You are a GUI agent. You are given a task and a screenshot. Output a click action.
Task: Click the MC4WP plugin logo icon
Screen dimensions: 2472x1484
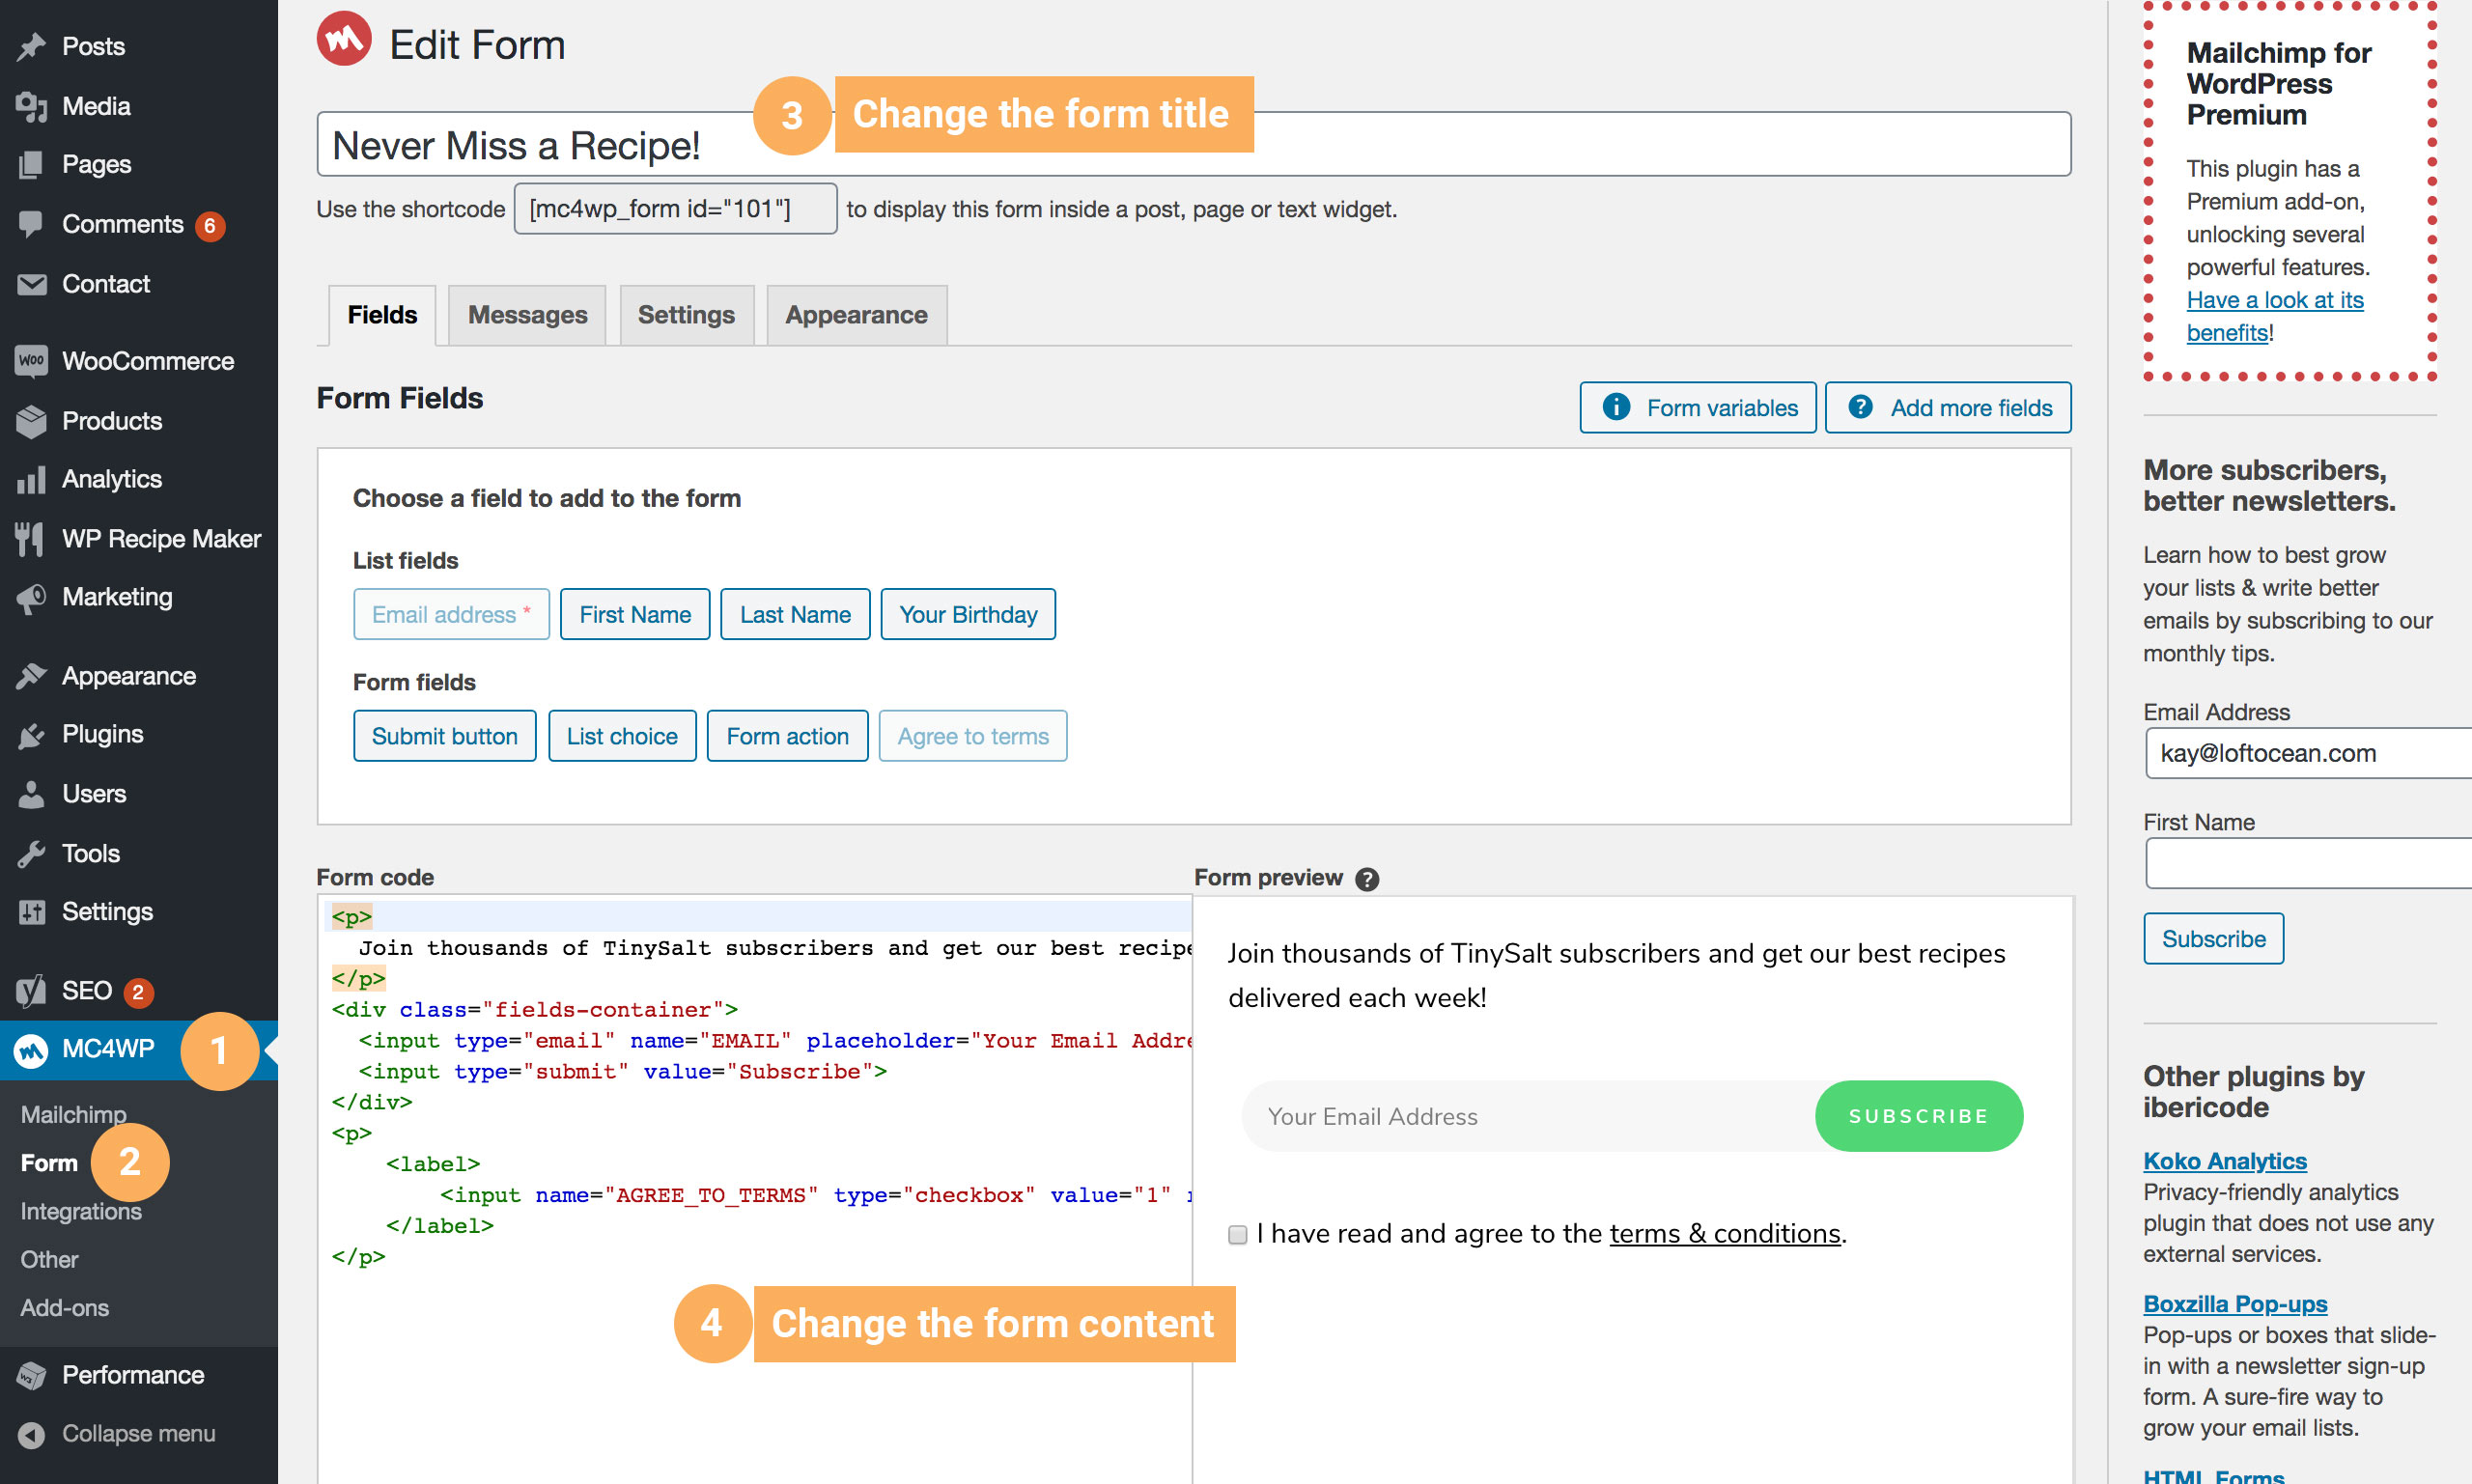[x=31, y=1050]
